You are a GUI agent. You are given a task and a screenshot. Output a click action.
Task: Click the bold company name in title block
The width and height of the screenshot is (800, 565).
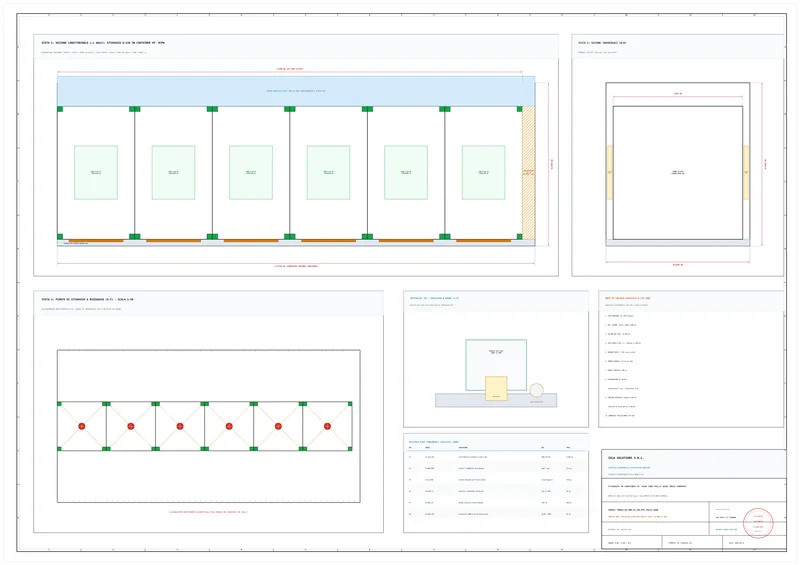point(626,458)
